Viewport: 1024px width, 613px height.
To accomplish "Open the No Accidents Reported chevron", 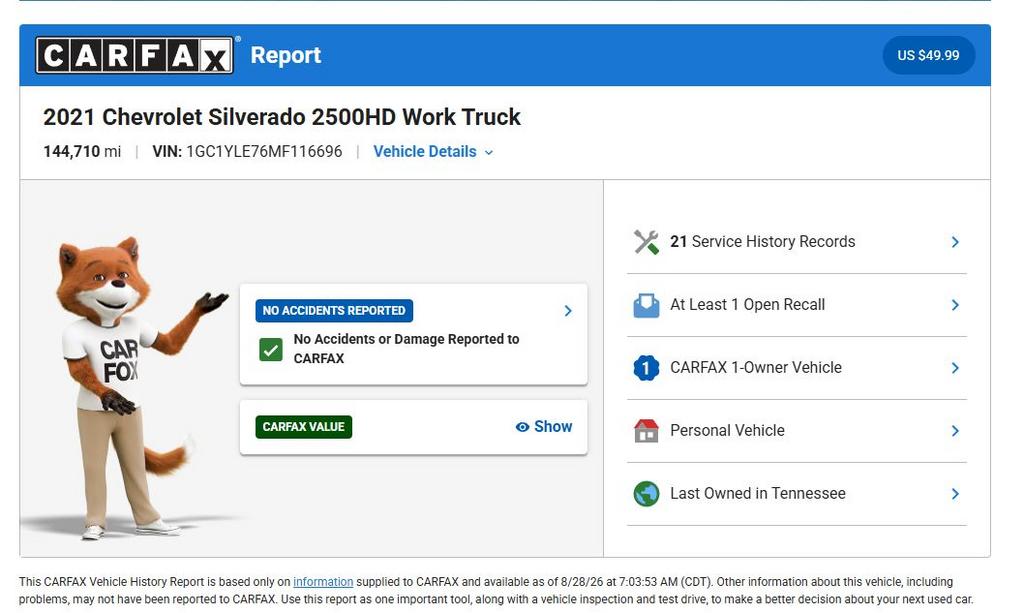I will click(x=568, y=311).
